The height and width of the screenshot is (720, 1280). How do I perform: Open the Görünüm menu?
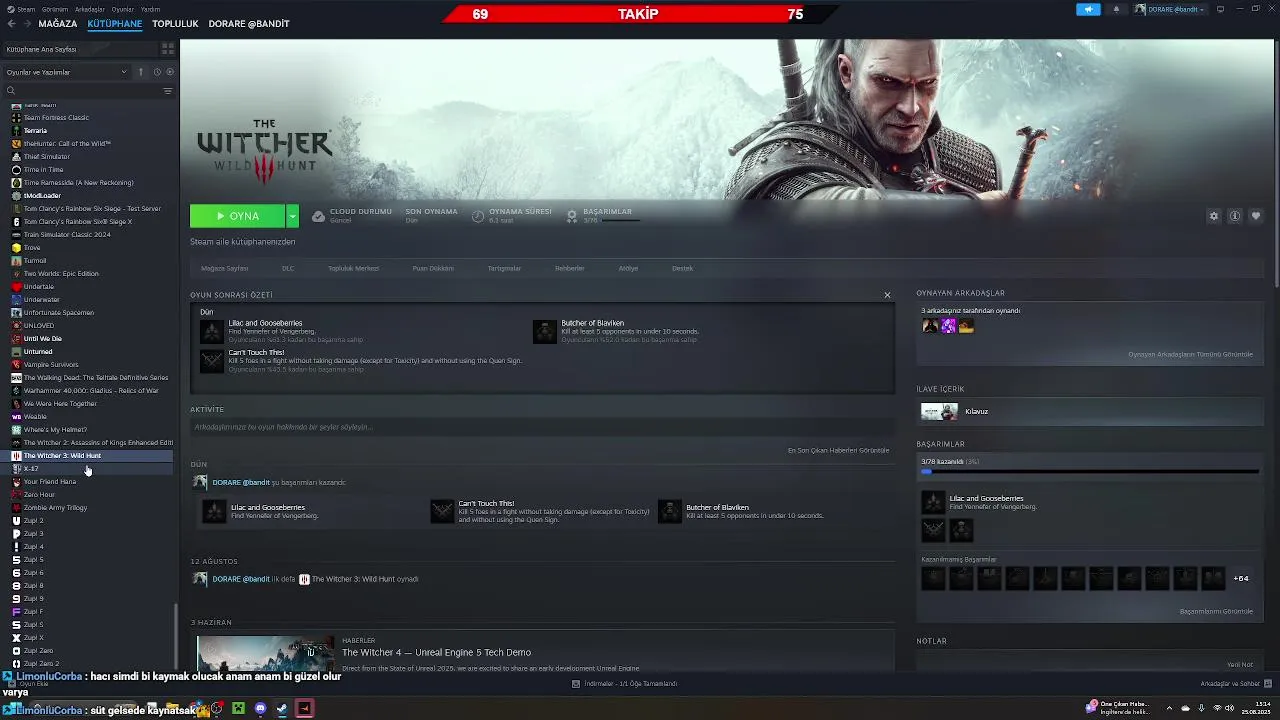click(56, 9)
